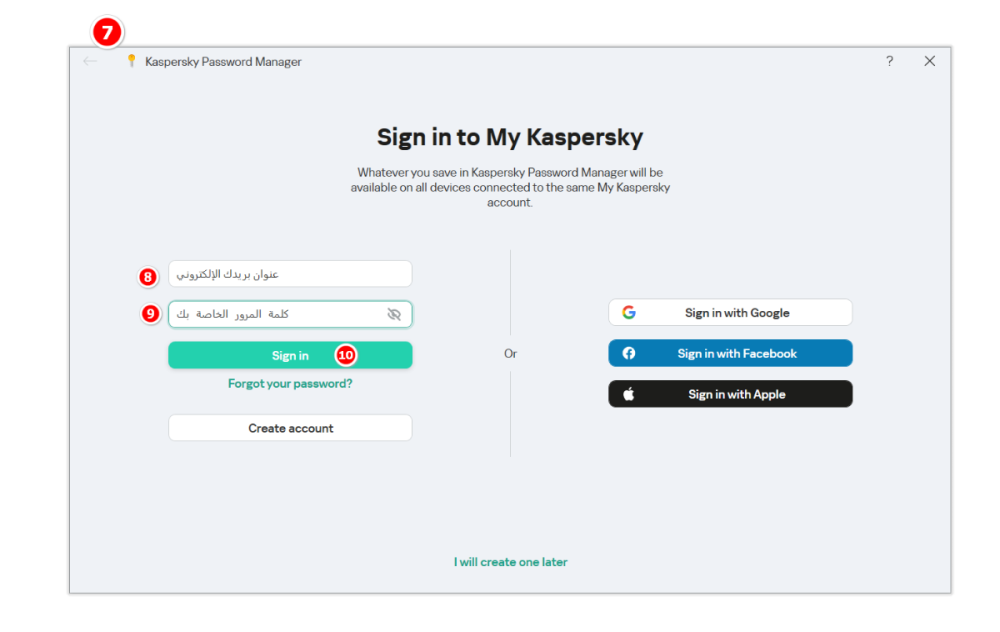This screenshot has width=1000, height=632.
Task: Click the Apple logo icon
Action: click(629, 394)
